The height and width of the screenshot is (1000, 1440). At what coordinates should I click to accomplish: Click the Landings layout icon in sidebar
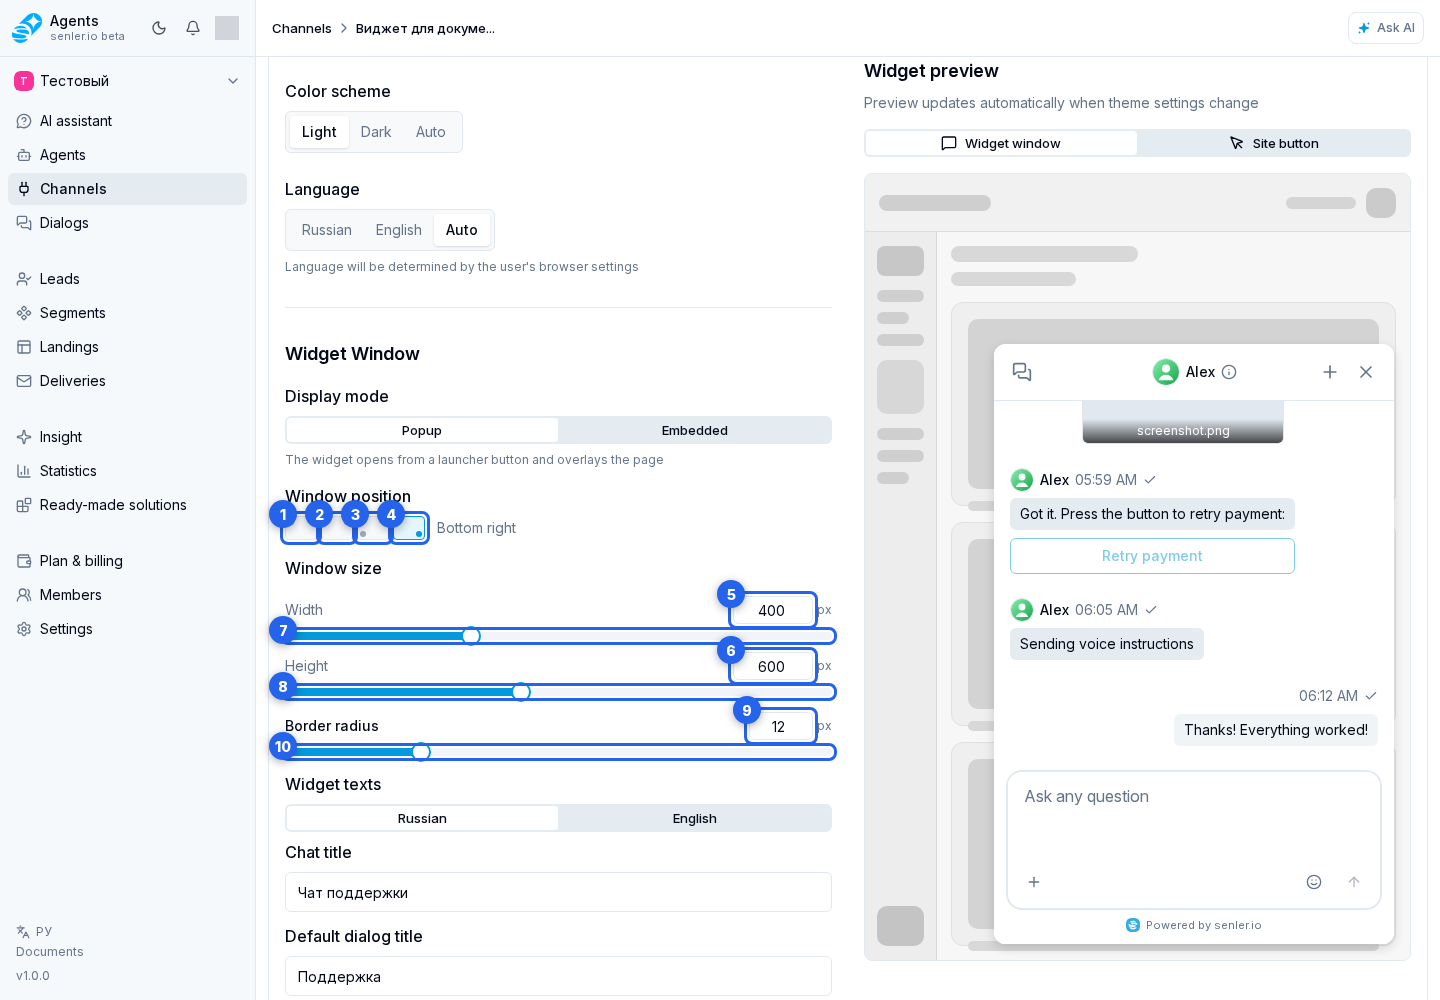pyautogui.click(x=24, y=347)
